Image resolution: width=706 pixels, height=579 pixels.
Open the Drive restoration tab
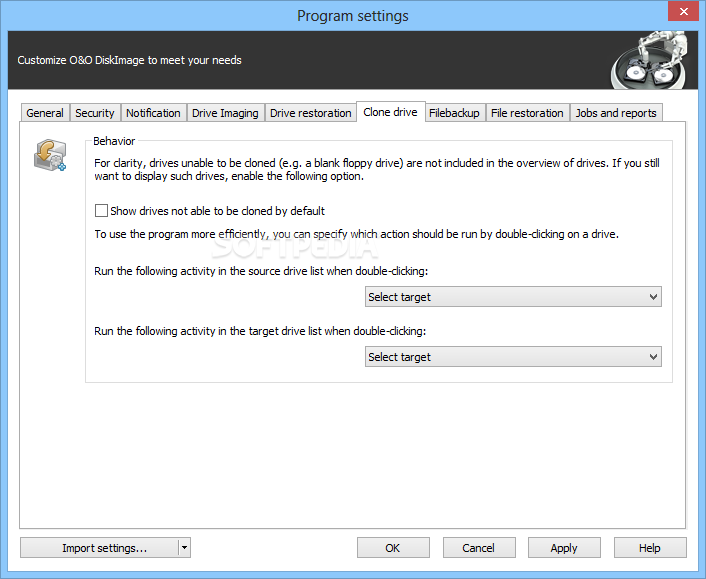coord(311,113)
